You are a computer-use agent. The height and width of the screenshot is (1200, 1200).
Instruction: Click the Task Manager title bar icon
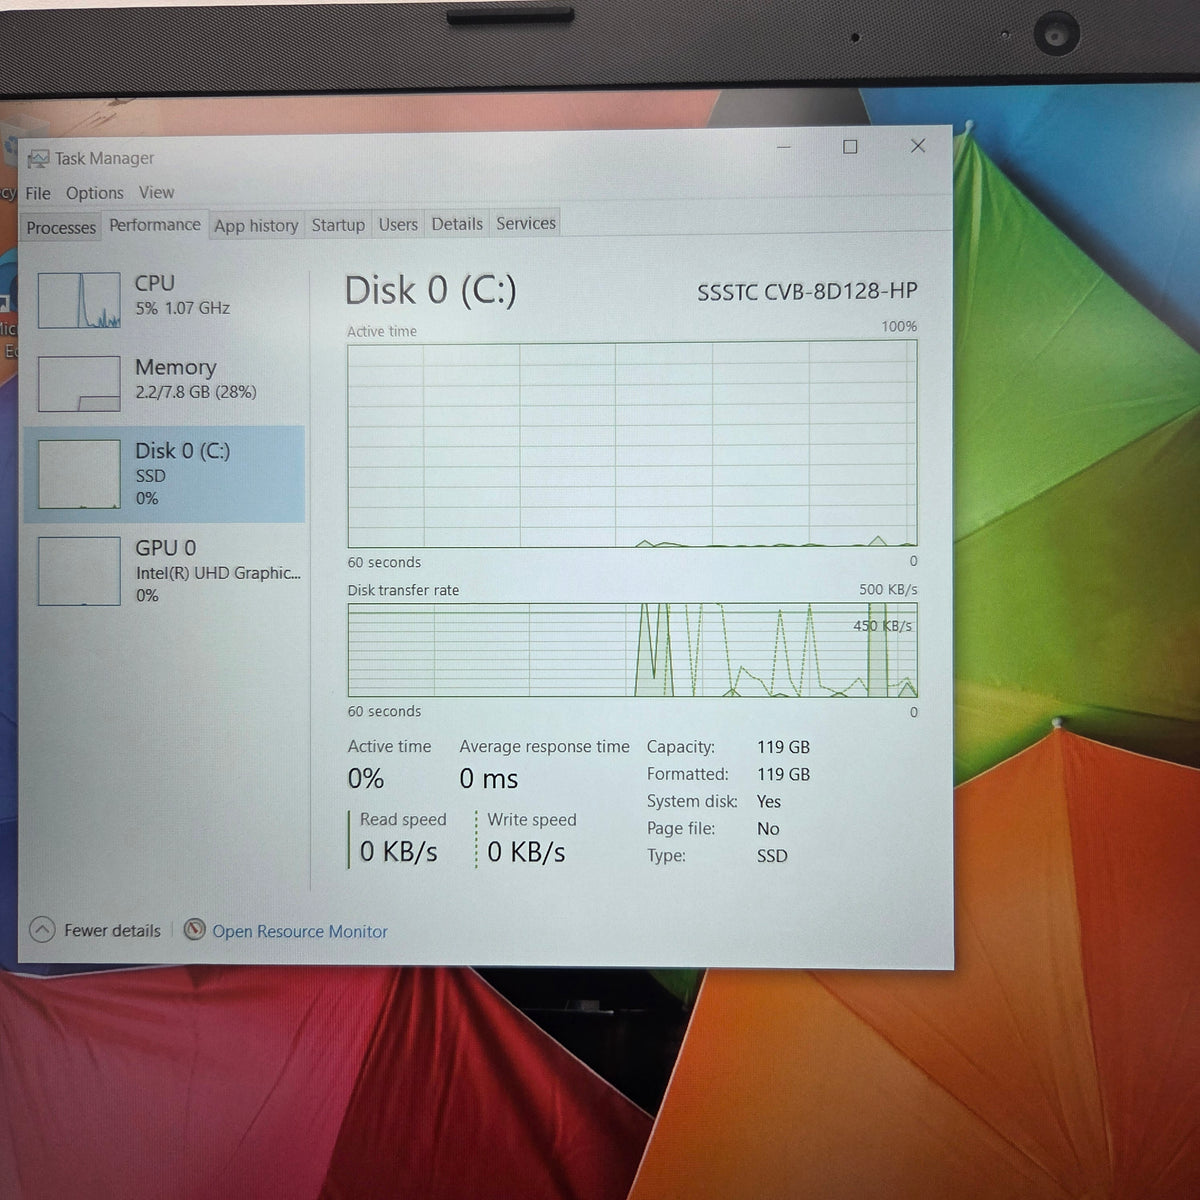38,159
